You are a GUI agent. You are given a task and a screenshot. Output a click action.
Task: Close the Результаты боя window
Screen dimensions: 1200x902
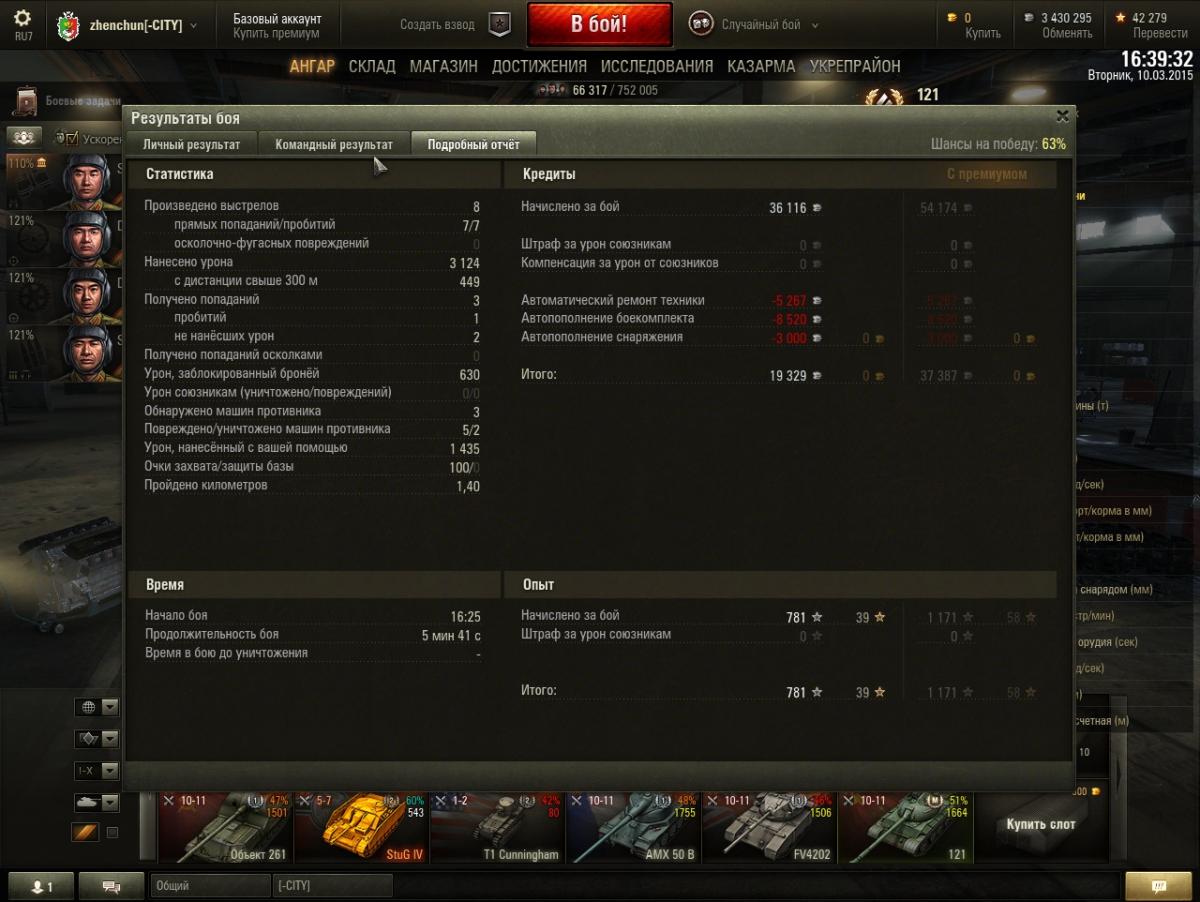point(1062,116)
